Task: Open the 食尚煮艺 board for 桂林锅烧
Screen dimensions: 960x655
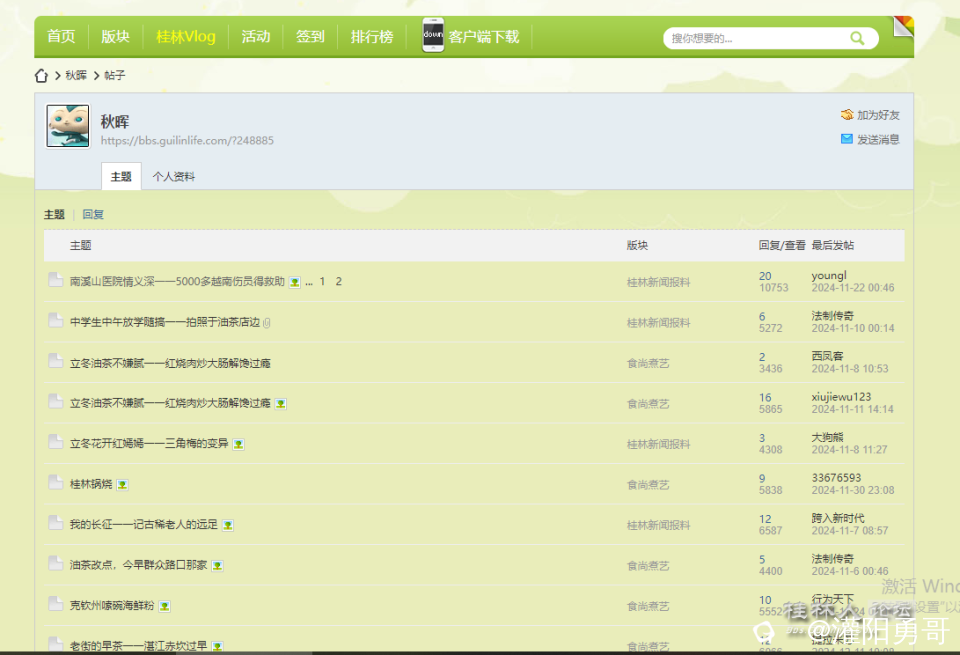Action: [x=647, y=485]
